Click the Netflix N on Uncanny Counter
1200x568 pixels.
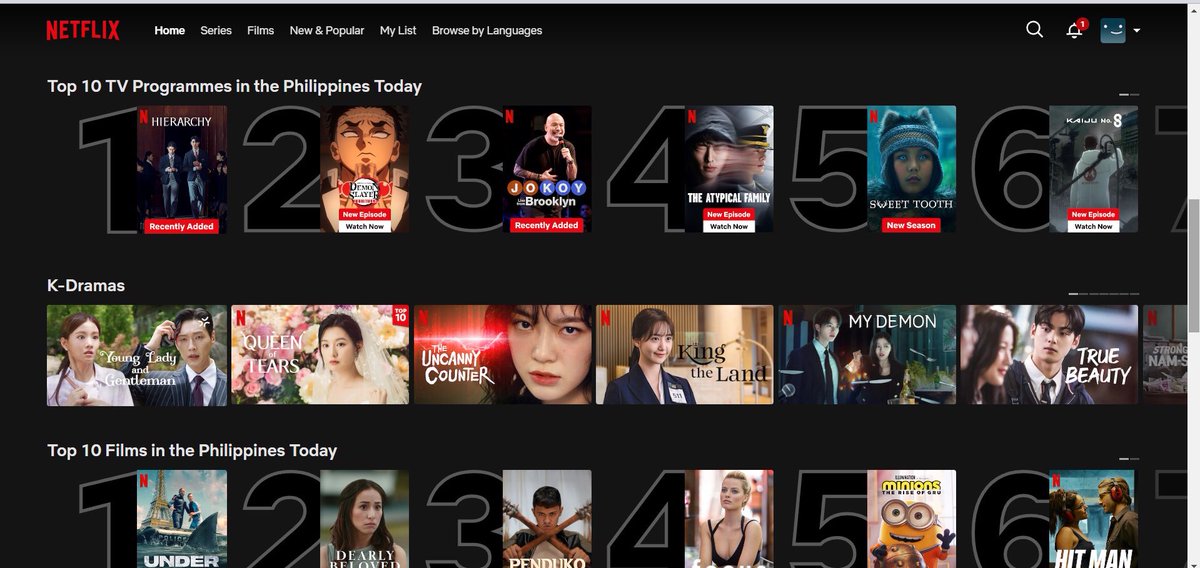424,317
